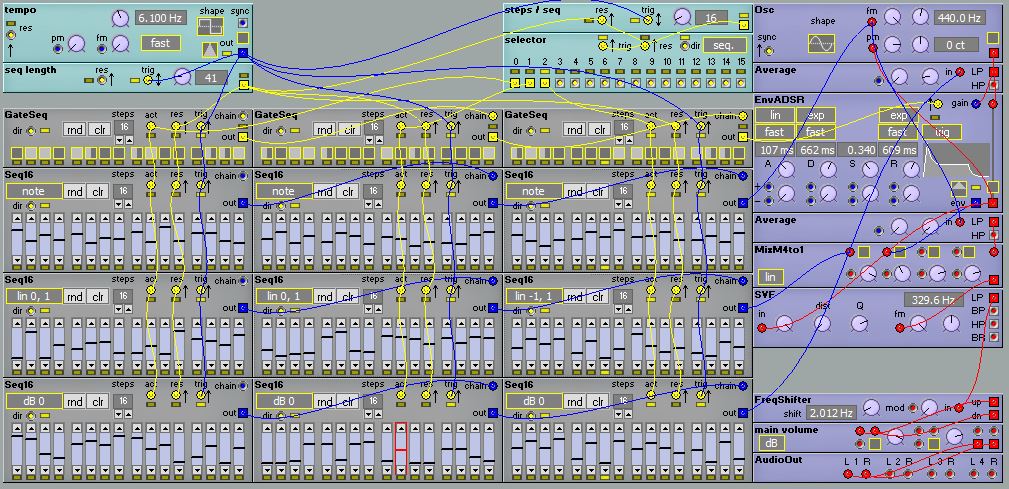This screenshot has height=489, width=1009.
Task: Click the tempo frequency knob
Action: 120,19
